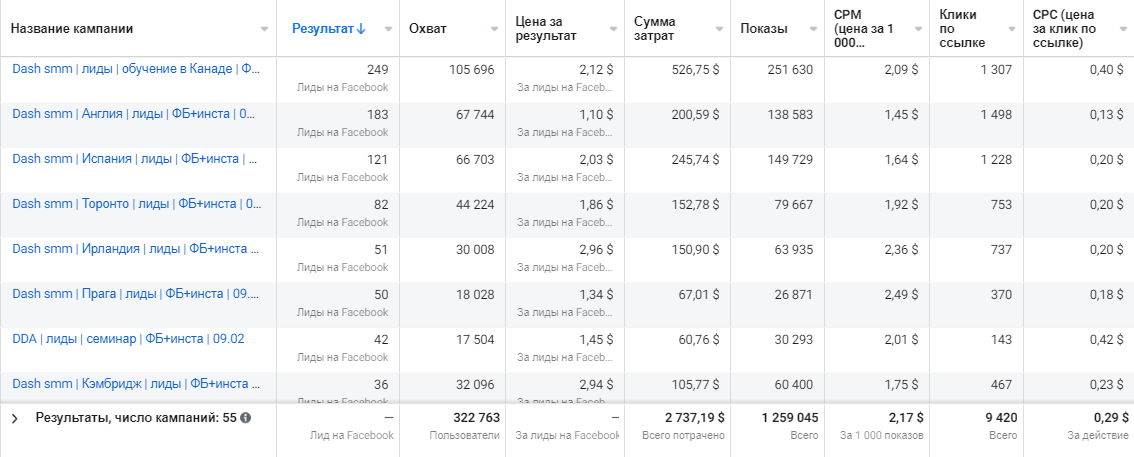Image resolution: width=1134 pixels, height=457 pixels.
Task: Open the CPC column dropdown arrow
Action: click(x=1122, y=29)
